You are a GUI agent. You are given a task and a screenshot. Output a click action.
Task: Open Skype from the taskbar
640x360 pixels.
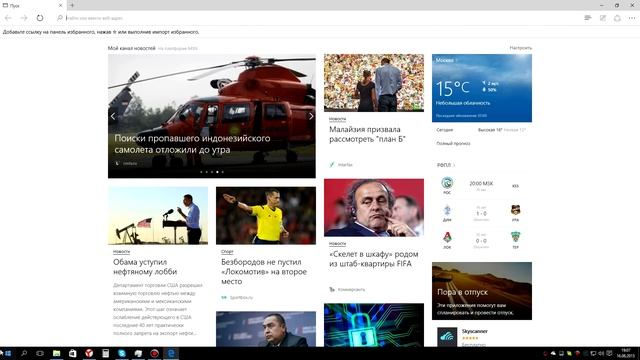(x=122, y=353)
